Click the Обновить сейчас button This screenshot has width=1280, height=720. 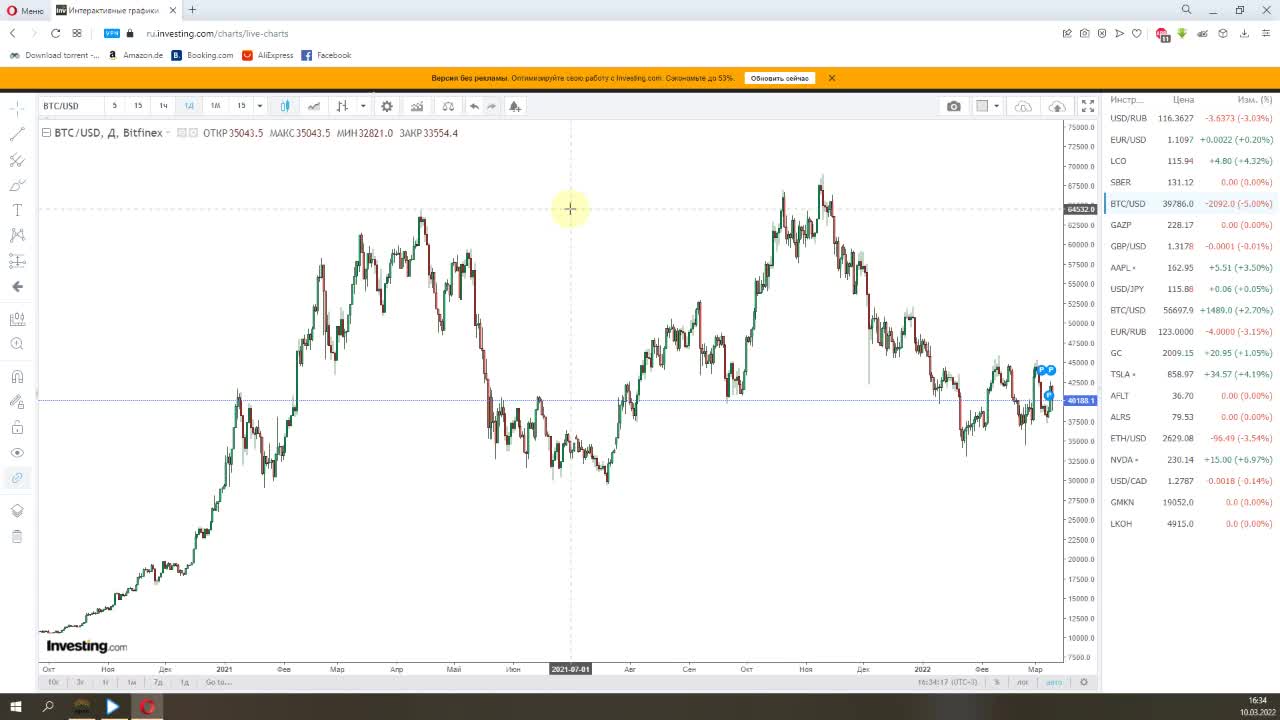point(780,78)
